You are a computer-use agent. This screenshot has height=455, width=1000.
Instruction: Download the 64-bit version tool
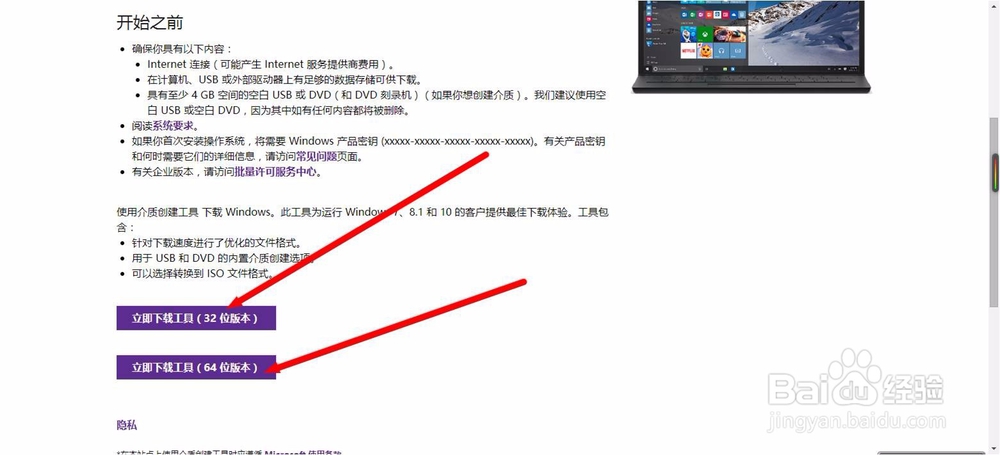point(196,367)
